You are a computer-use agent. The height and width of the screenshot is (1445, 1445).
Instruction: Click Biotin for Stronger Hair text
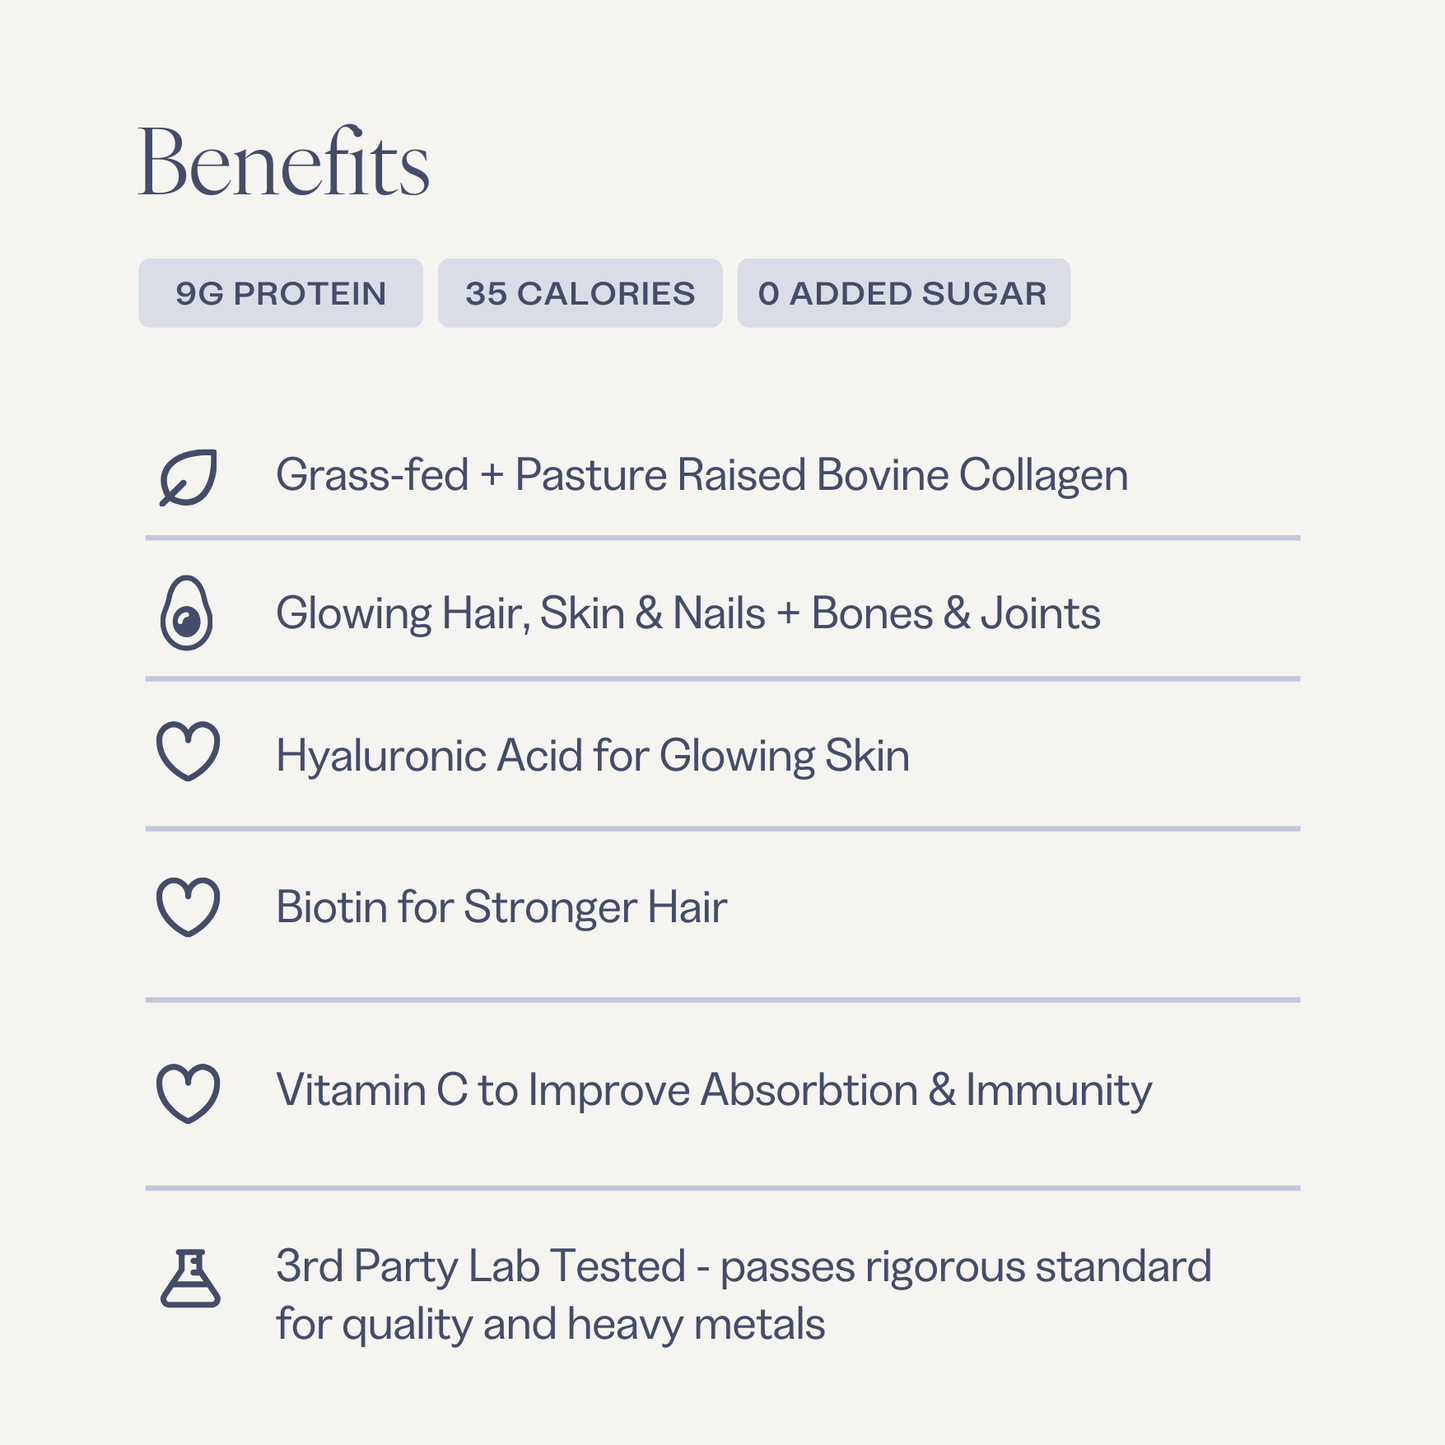(x=501, y=907)
